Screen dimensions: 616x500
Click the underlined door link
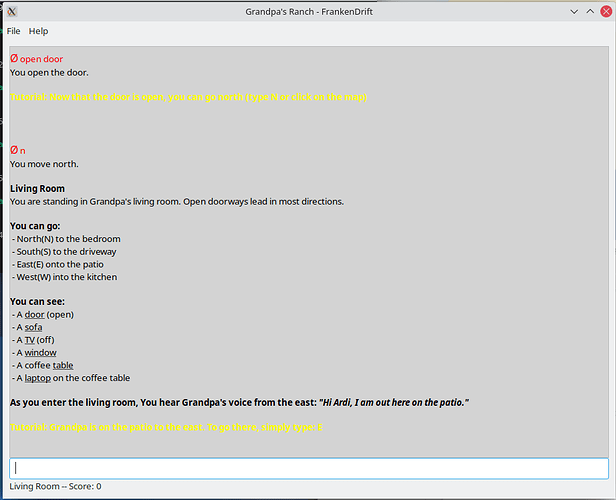coord(35,315)
